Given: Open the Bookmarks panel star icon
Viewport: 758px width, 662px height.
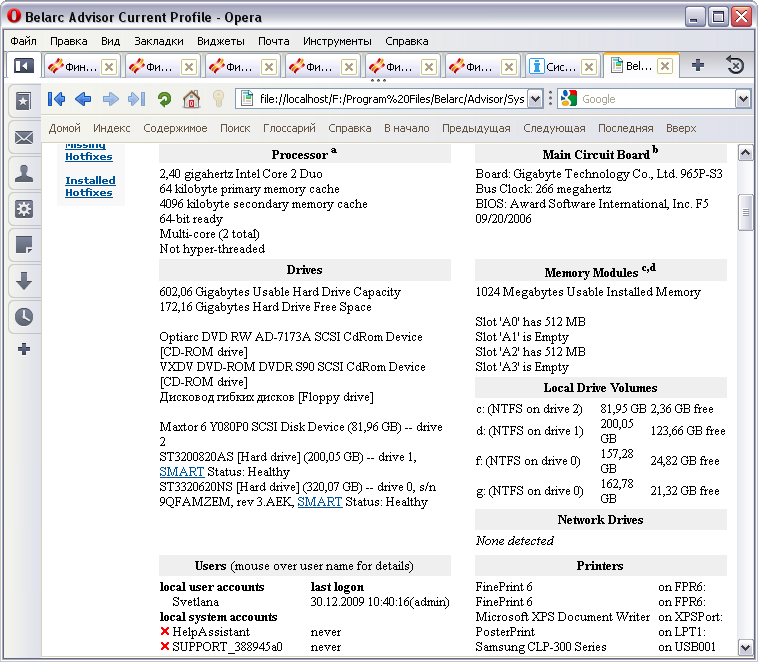Looking at the screenshot, I should click(x=23, y=101).
